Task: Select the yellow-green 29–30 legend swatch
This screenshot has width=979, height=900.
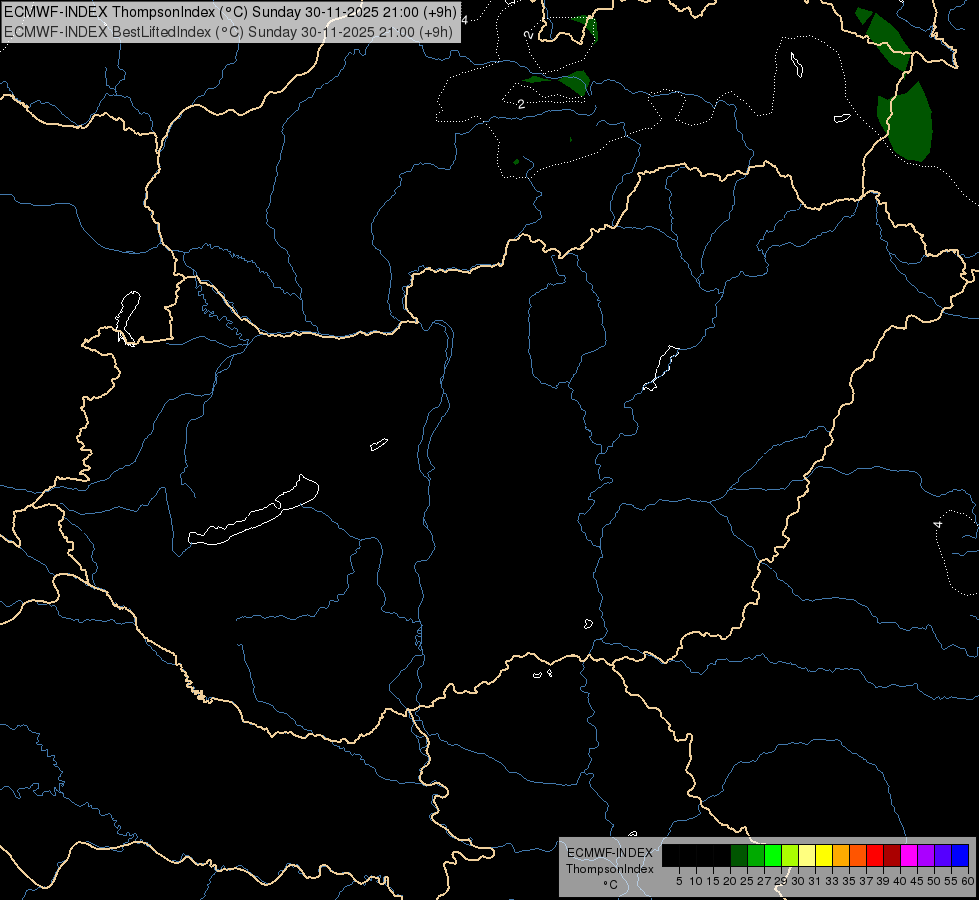Action: (790, 855)
